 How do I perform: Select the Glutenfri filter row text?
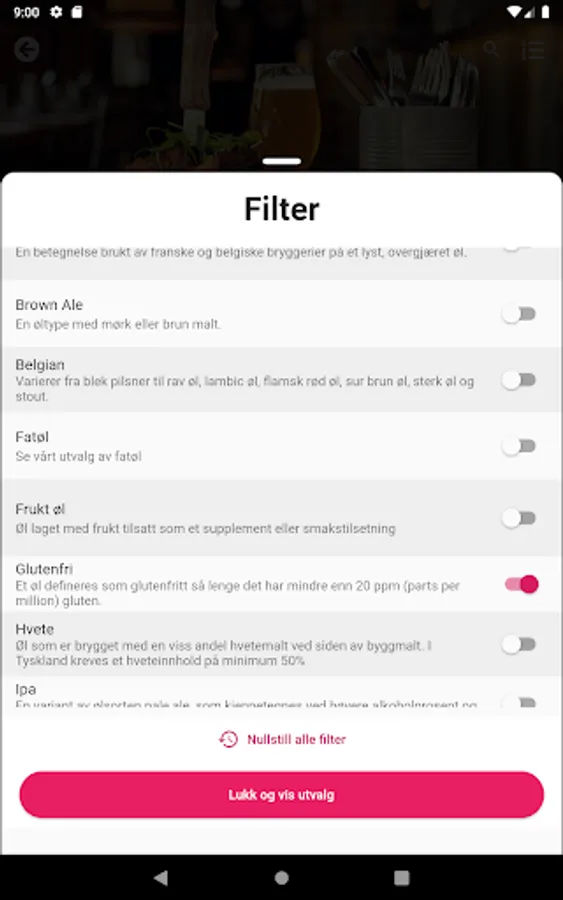(x=44, y=569)
